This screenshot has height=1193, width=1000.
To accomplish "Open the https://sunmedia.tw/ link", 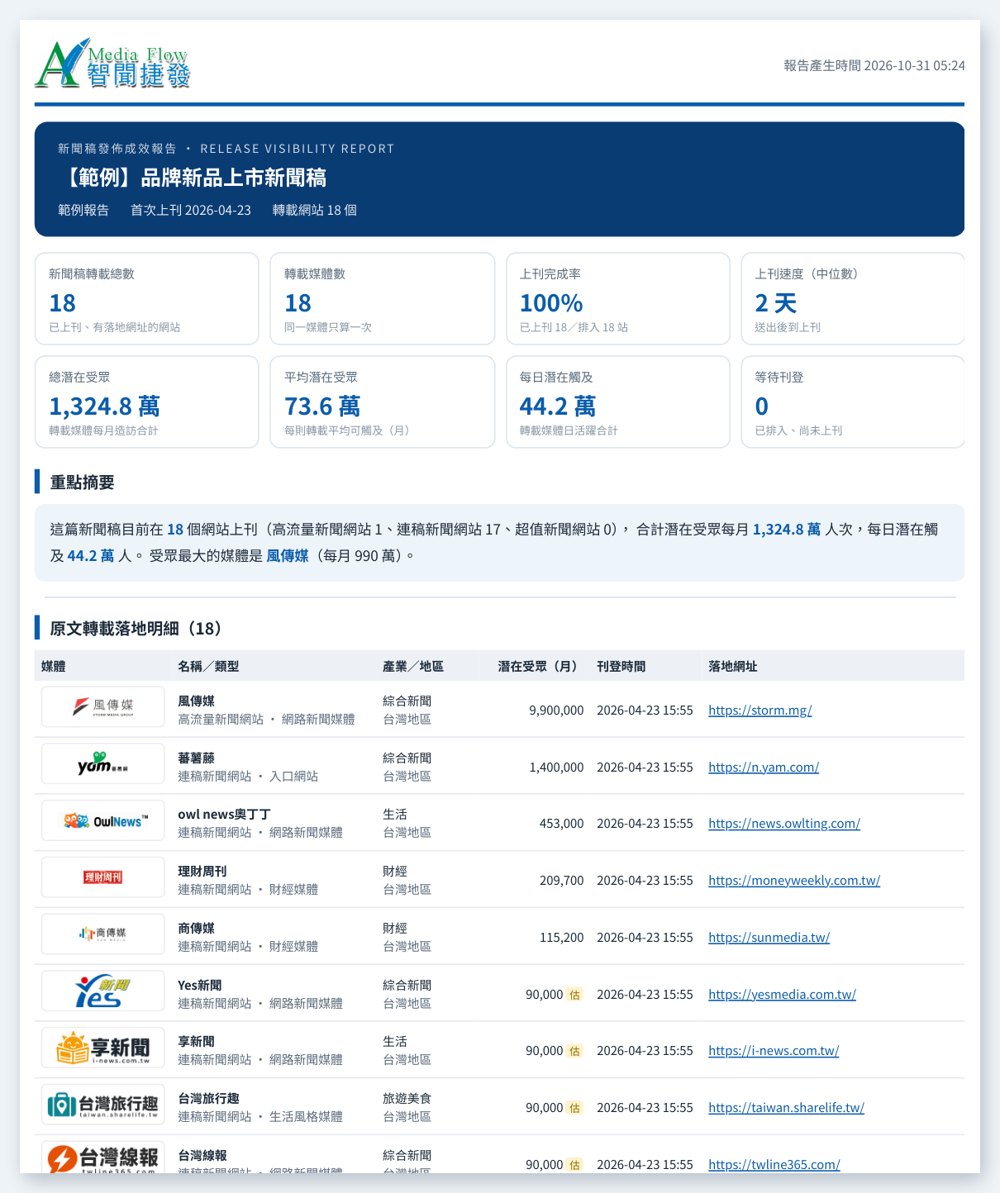I will (769, 937).
